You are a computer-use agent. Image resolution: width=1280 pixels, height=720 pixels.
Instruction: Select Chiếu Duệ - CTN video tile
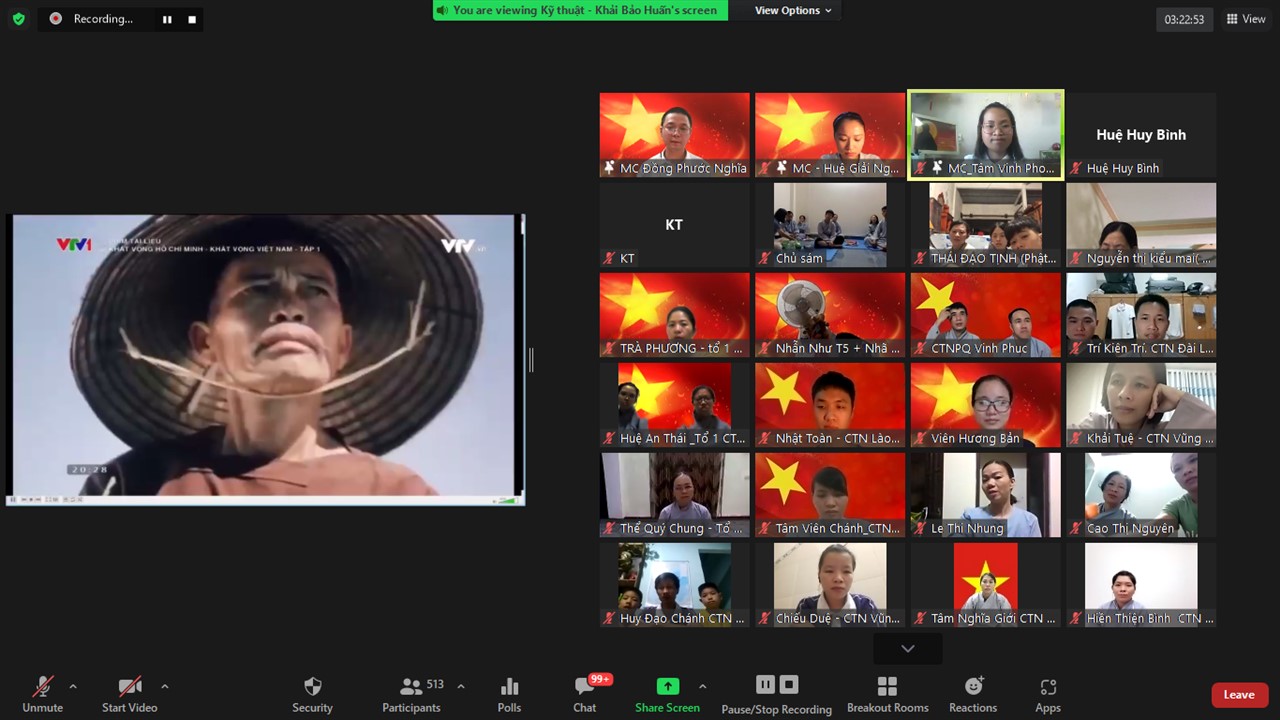[830, 585]
